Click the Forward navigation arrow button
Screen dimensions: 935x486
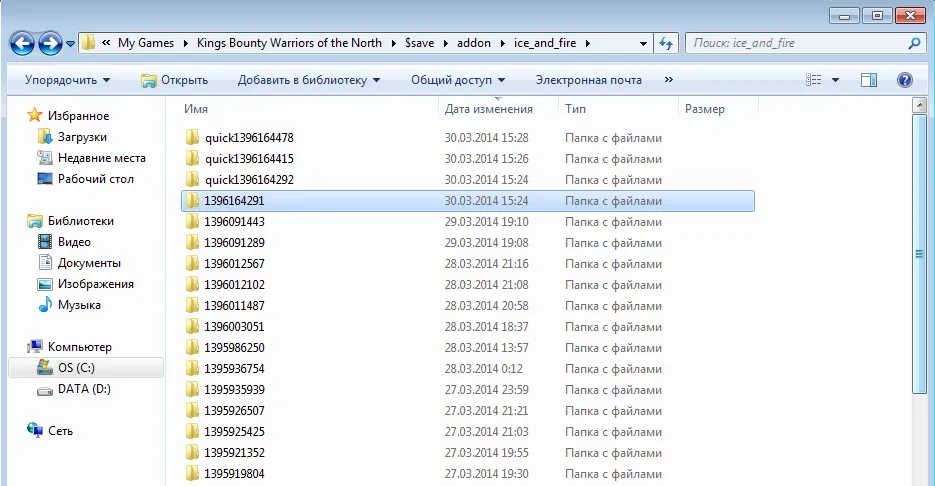coord(50,44)
